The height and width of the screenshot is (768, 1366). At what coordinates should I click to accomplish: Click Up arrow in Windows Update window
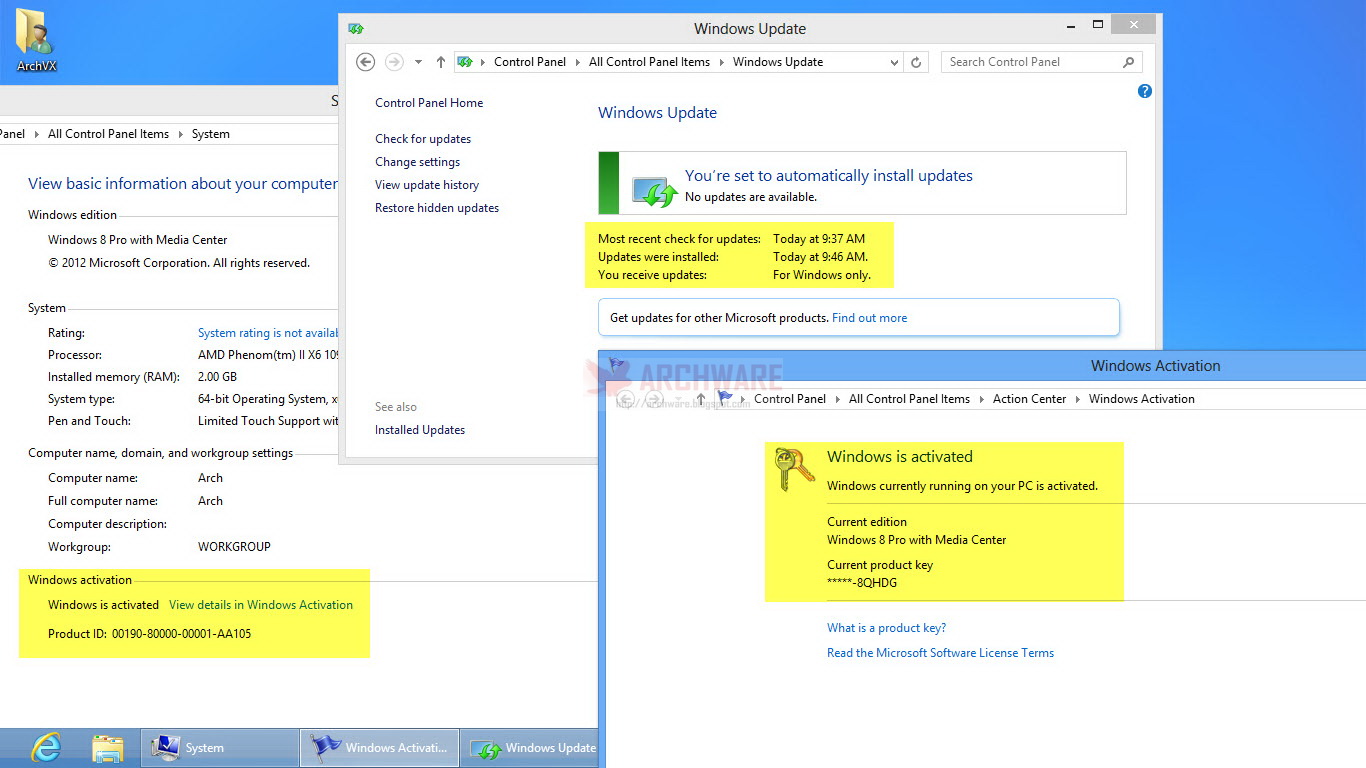coord(441,62)
